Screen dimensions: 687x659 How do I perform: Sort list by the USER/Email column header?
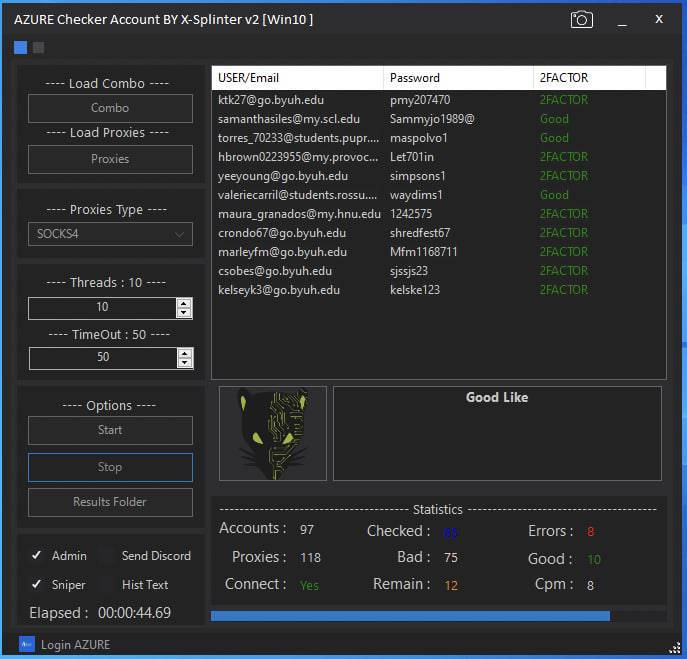point(297,78)
